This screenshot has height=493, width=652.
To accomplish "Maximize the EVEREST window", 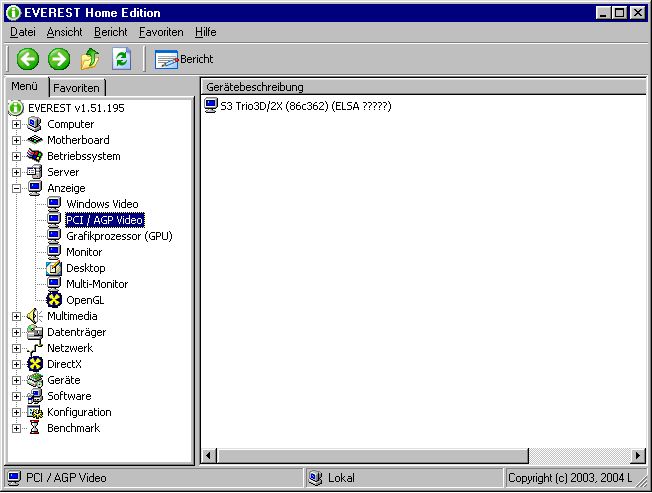I will pos(620,12).
